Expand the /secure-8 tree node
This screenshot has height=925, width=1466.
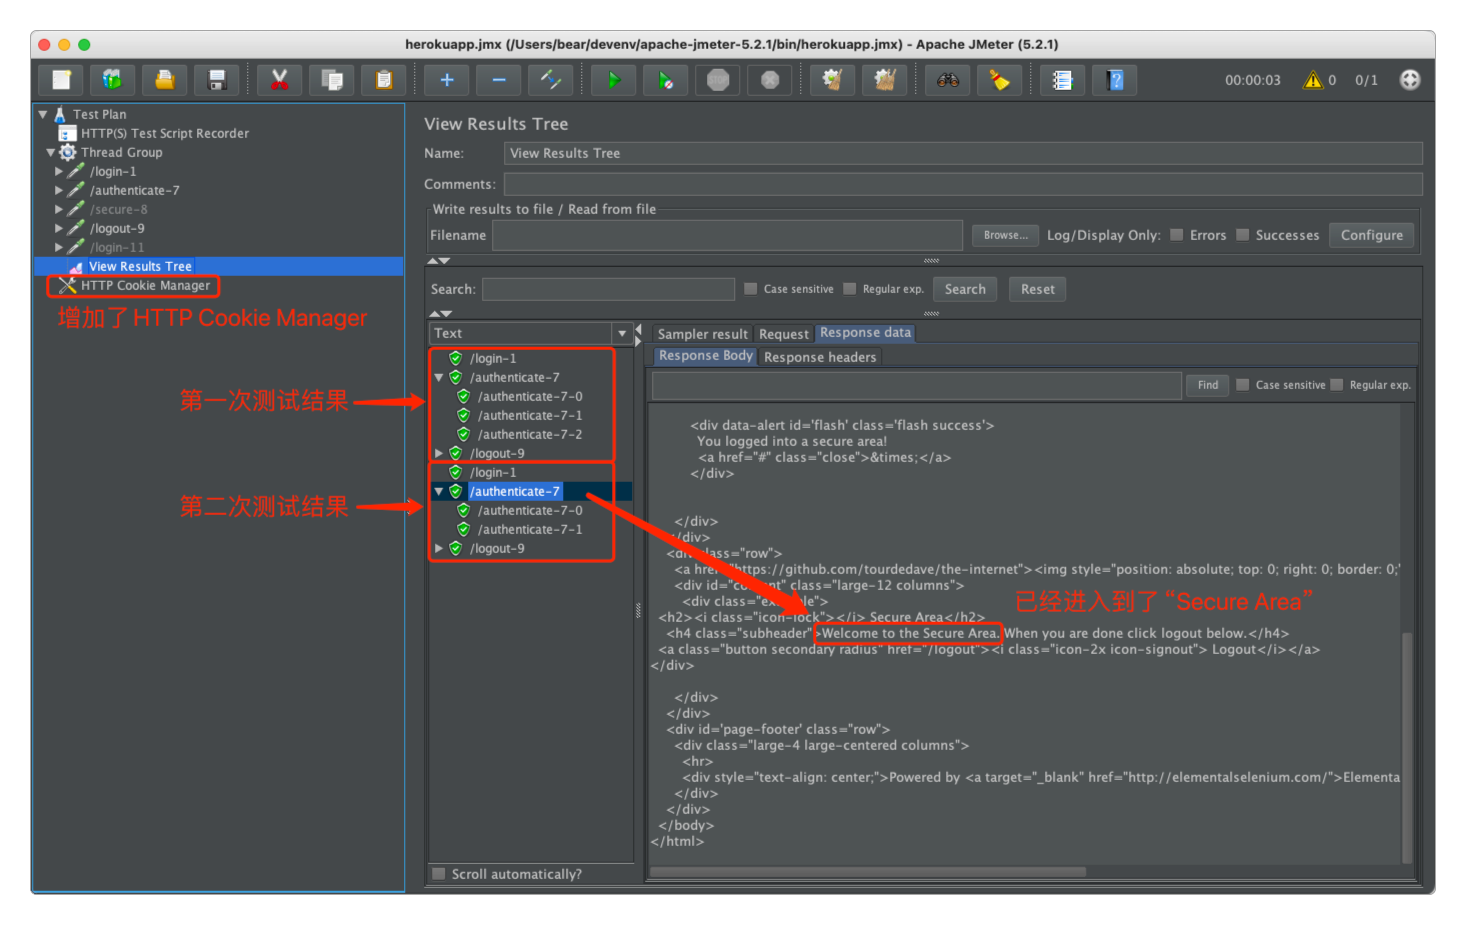tap(59, 210)
